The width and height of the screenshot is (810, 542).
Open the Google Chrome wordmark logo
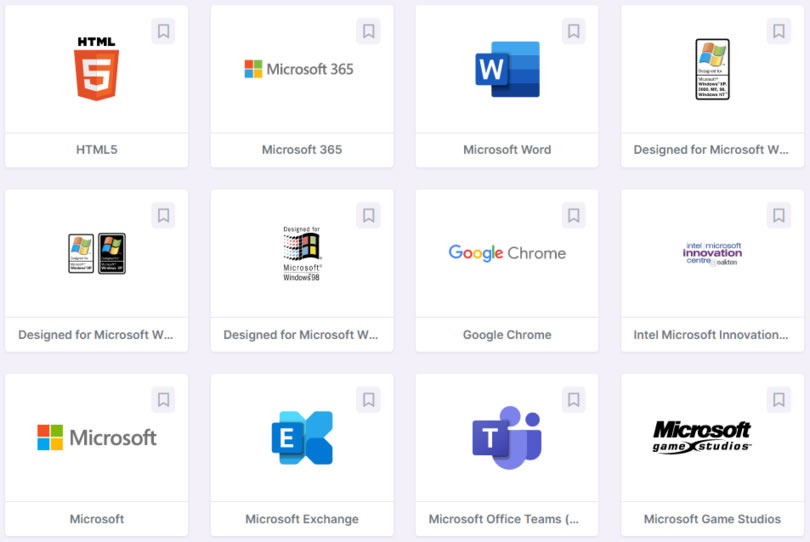pyautogui.click(x=507, y=253)
